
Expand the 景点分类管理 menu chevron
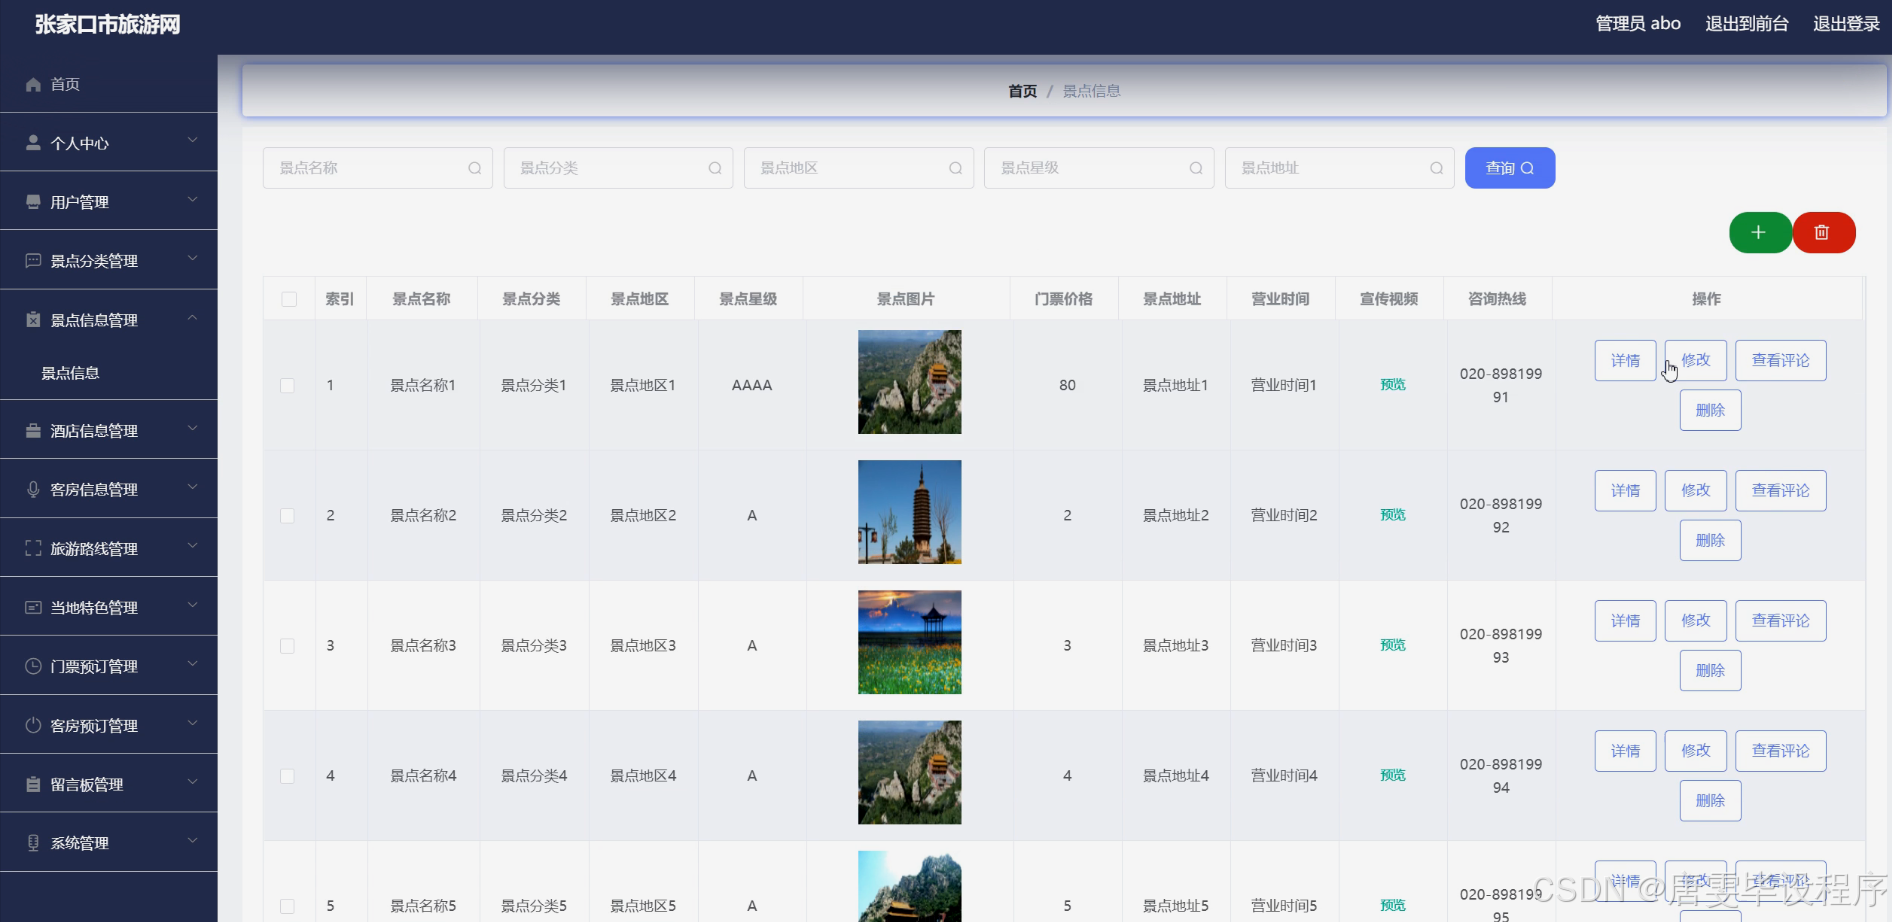click(192, 258)
